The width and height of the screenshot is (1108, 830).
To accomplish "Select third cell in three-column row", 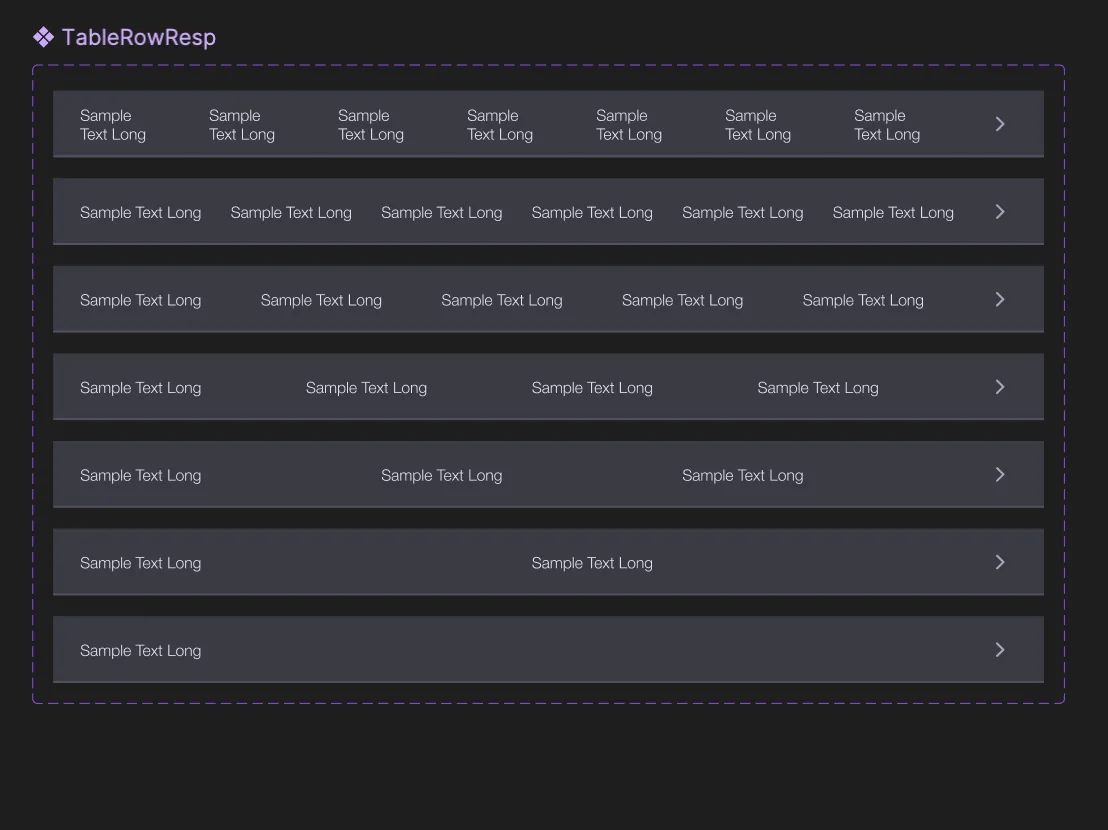I will (x=743, y=475).
